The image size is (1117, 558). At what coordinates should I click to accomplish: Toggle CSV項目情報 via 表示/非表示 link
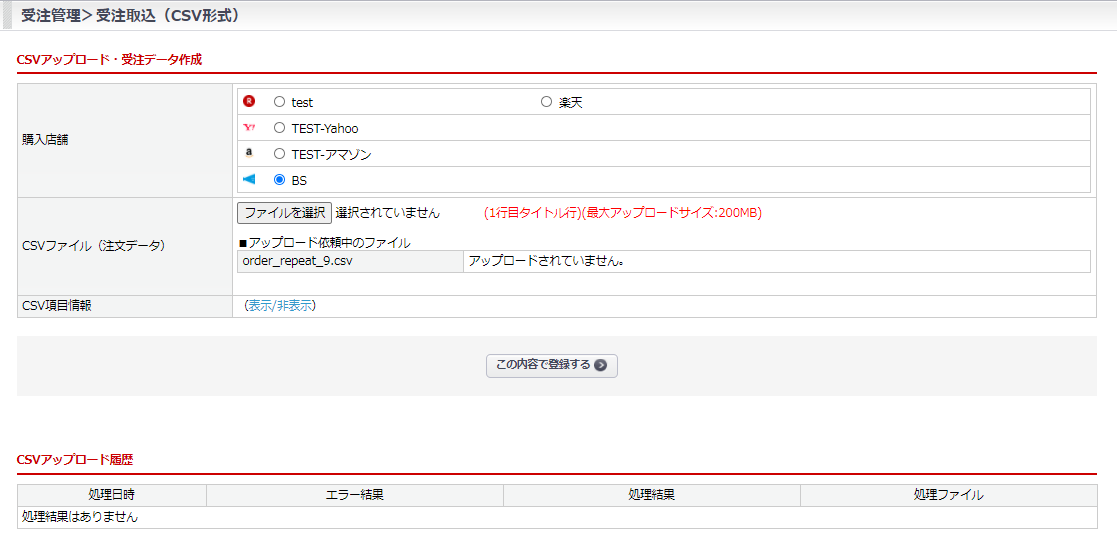[x=280, y=306]
